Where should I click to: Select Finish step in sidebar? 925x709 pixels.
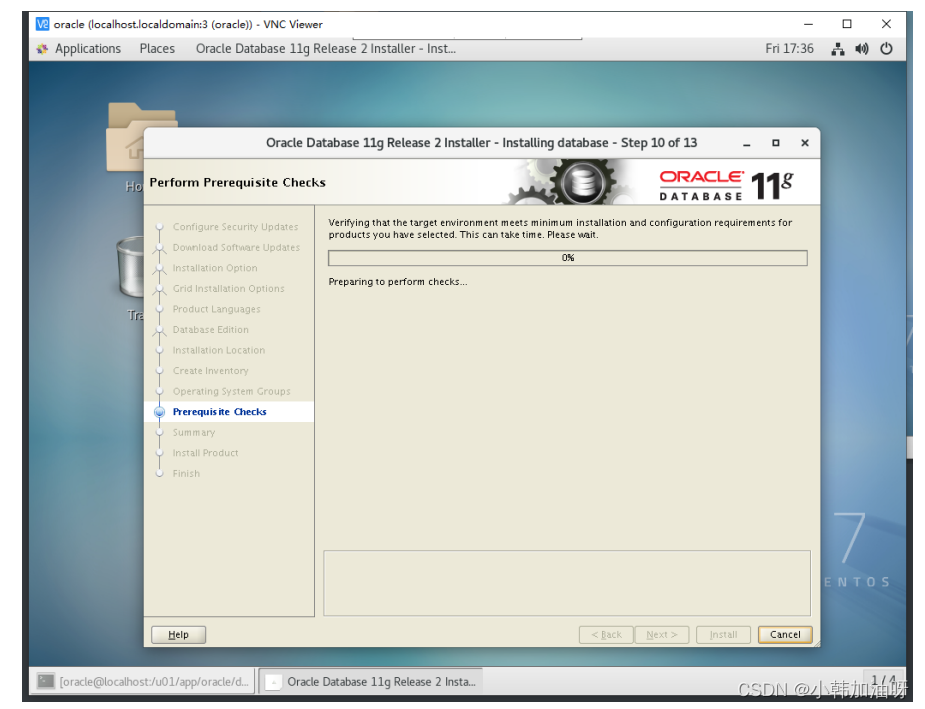[x=186, y=474]
